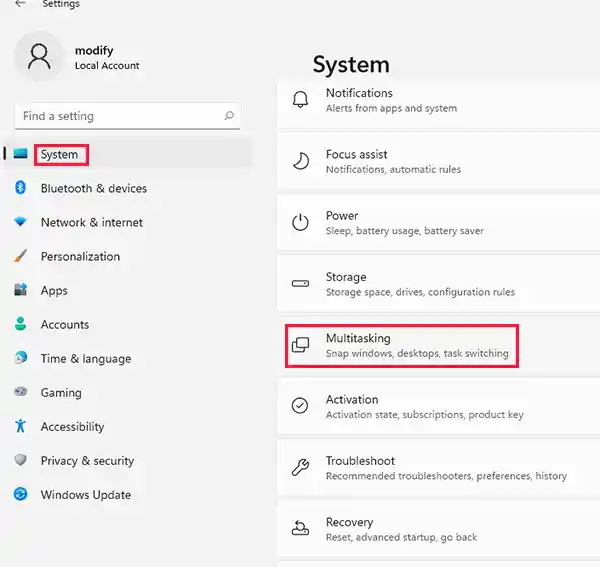Click the Apps icon in the sidebar

click(x=20, y=290)
